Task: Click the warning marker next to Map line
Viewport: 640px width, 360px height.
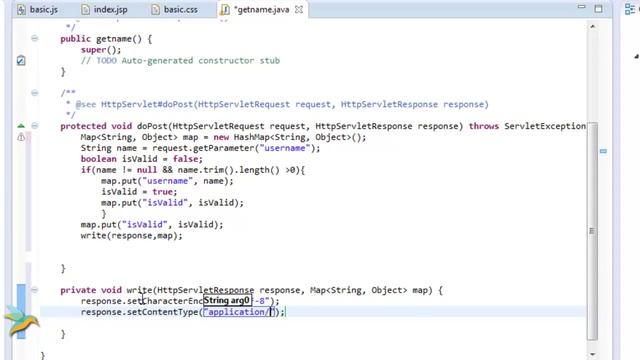Action: tap(21, 138)
